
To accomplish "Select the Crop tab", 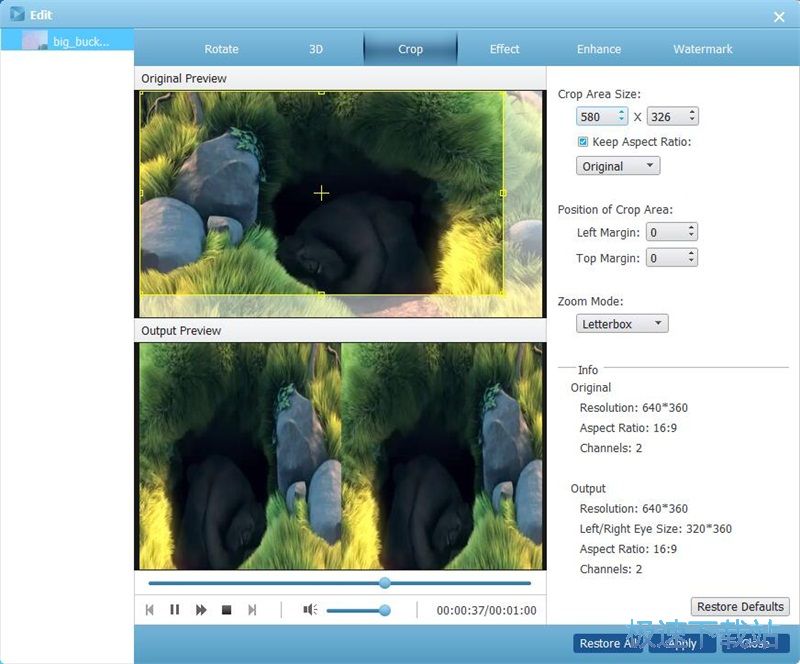I will pos(410,49).
